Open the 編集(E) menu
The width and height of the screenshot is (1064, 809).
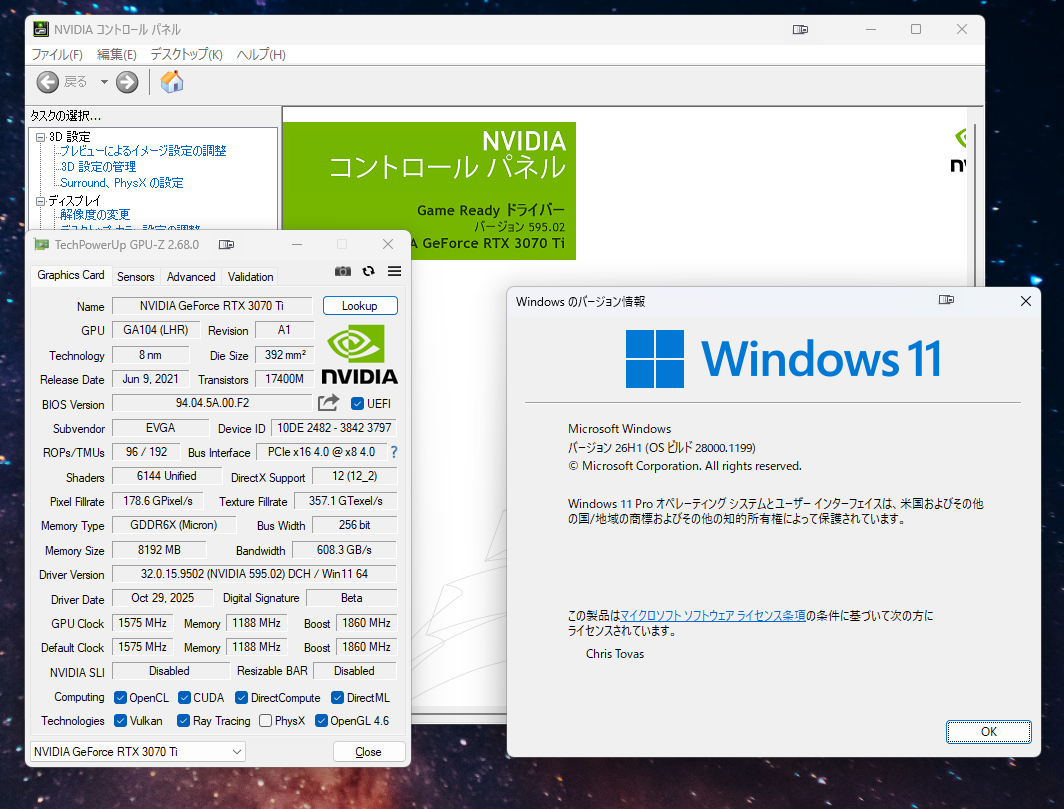tap(117, 54)
